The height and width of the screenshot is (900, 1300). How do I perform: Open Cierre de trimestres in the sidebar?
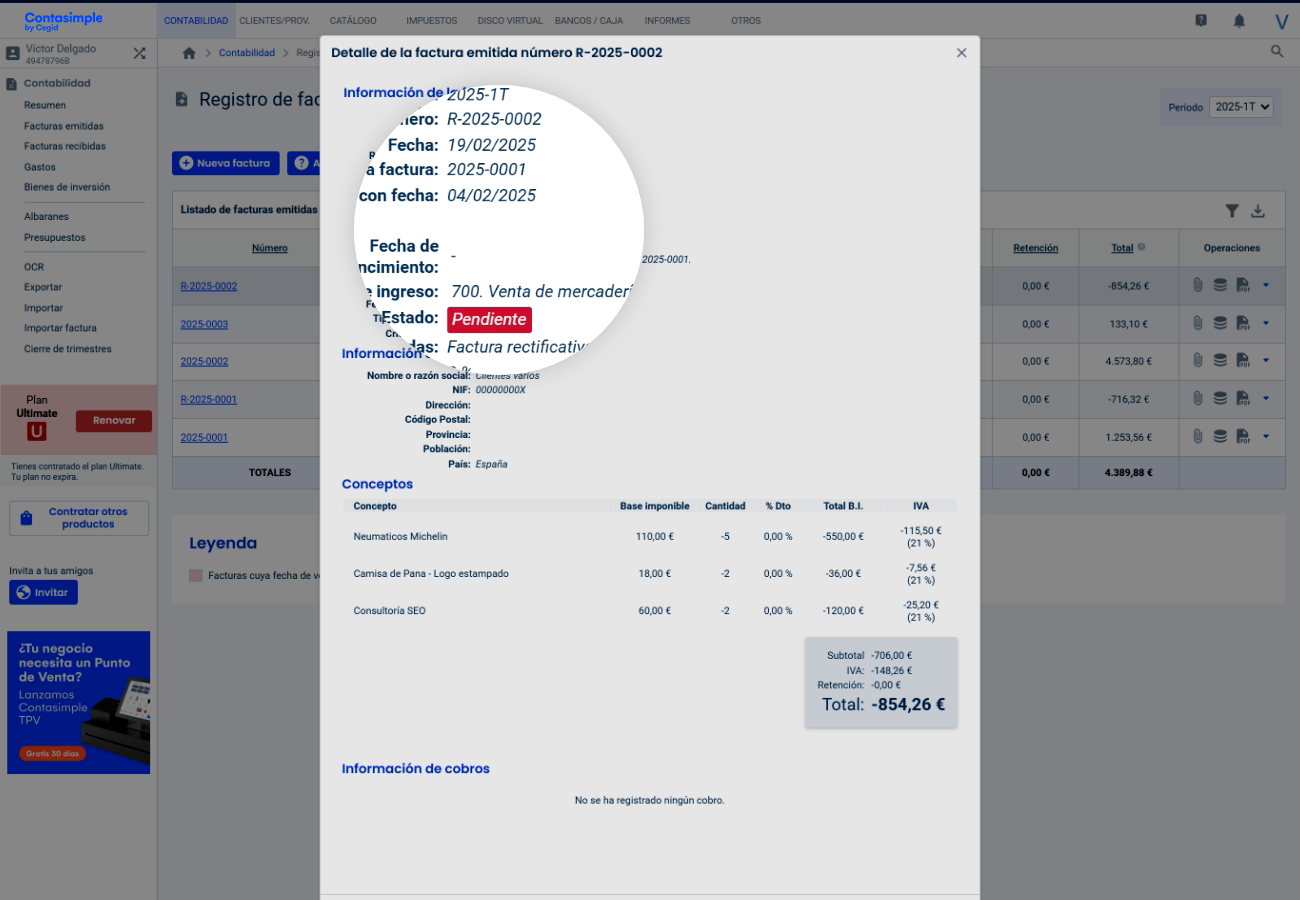[x=68, y=349]
